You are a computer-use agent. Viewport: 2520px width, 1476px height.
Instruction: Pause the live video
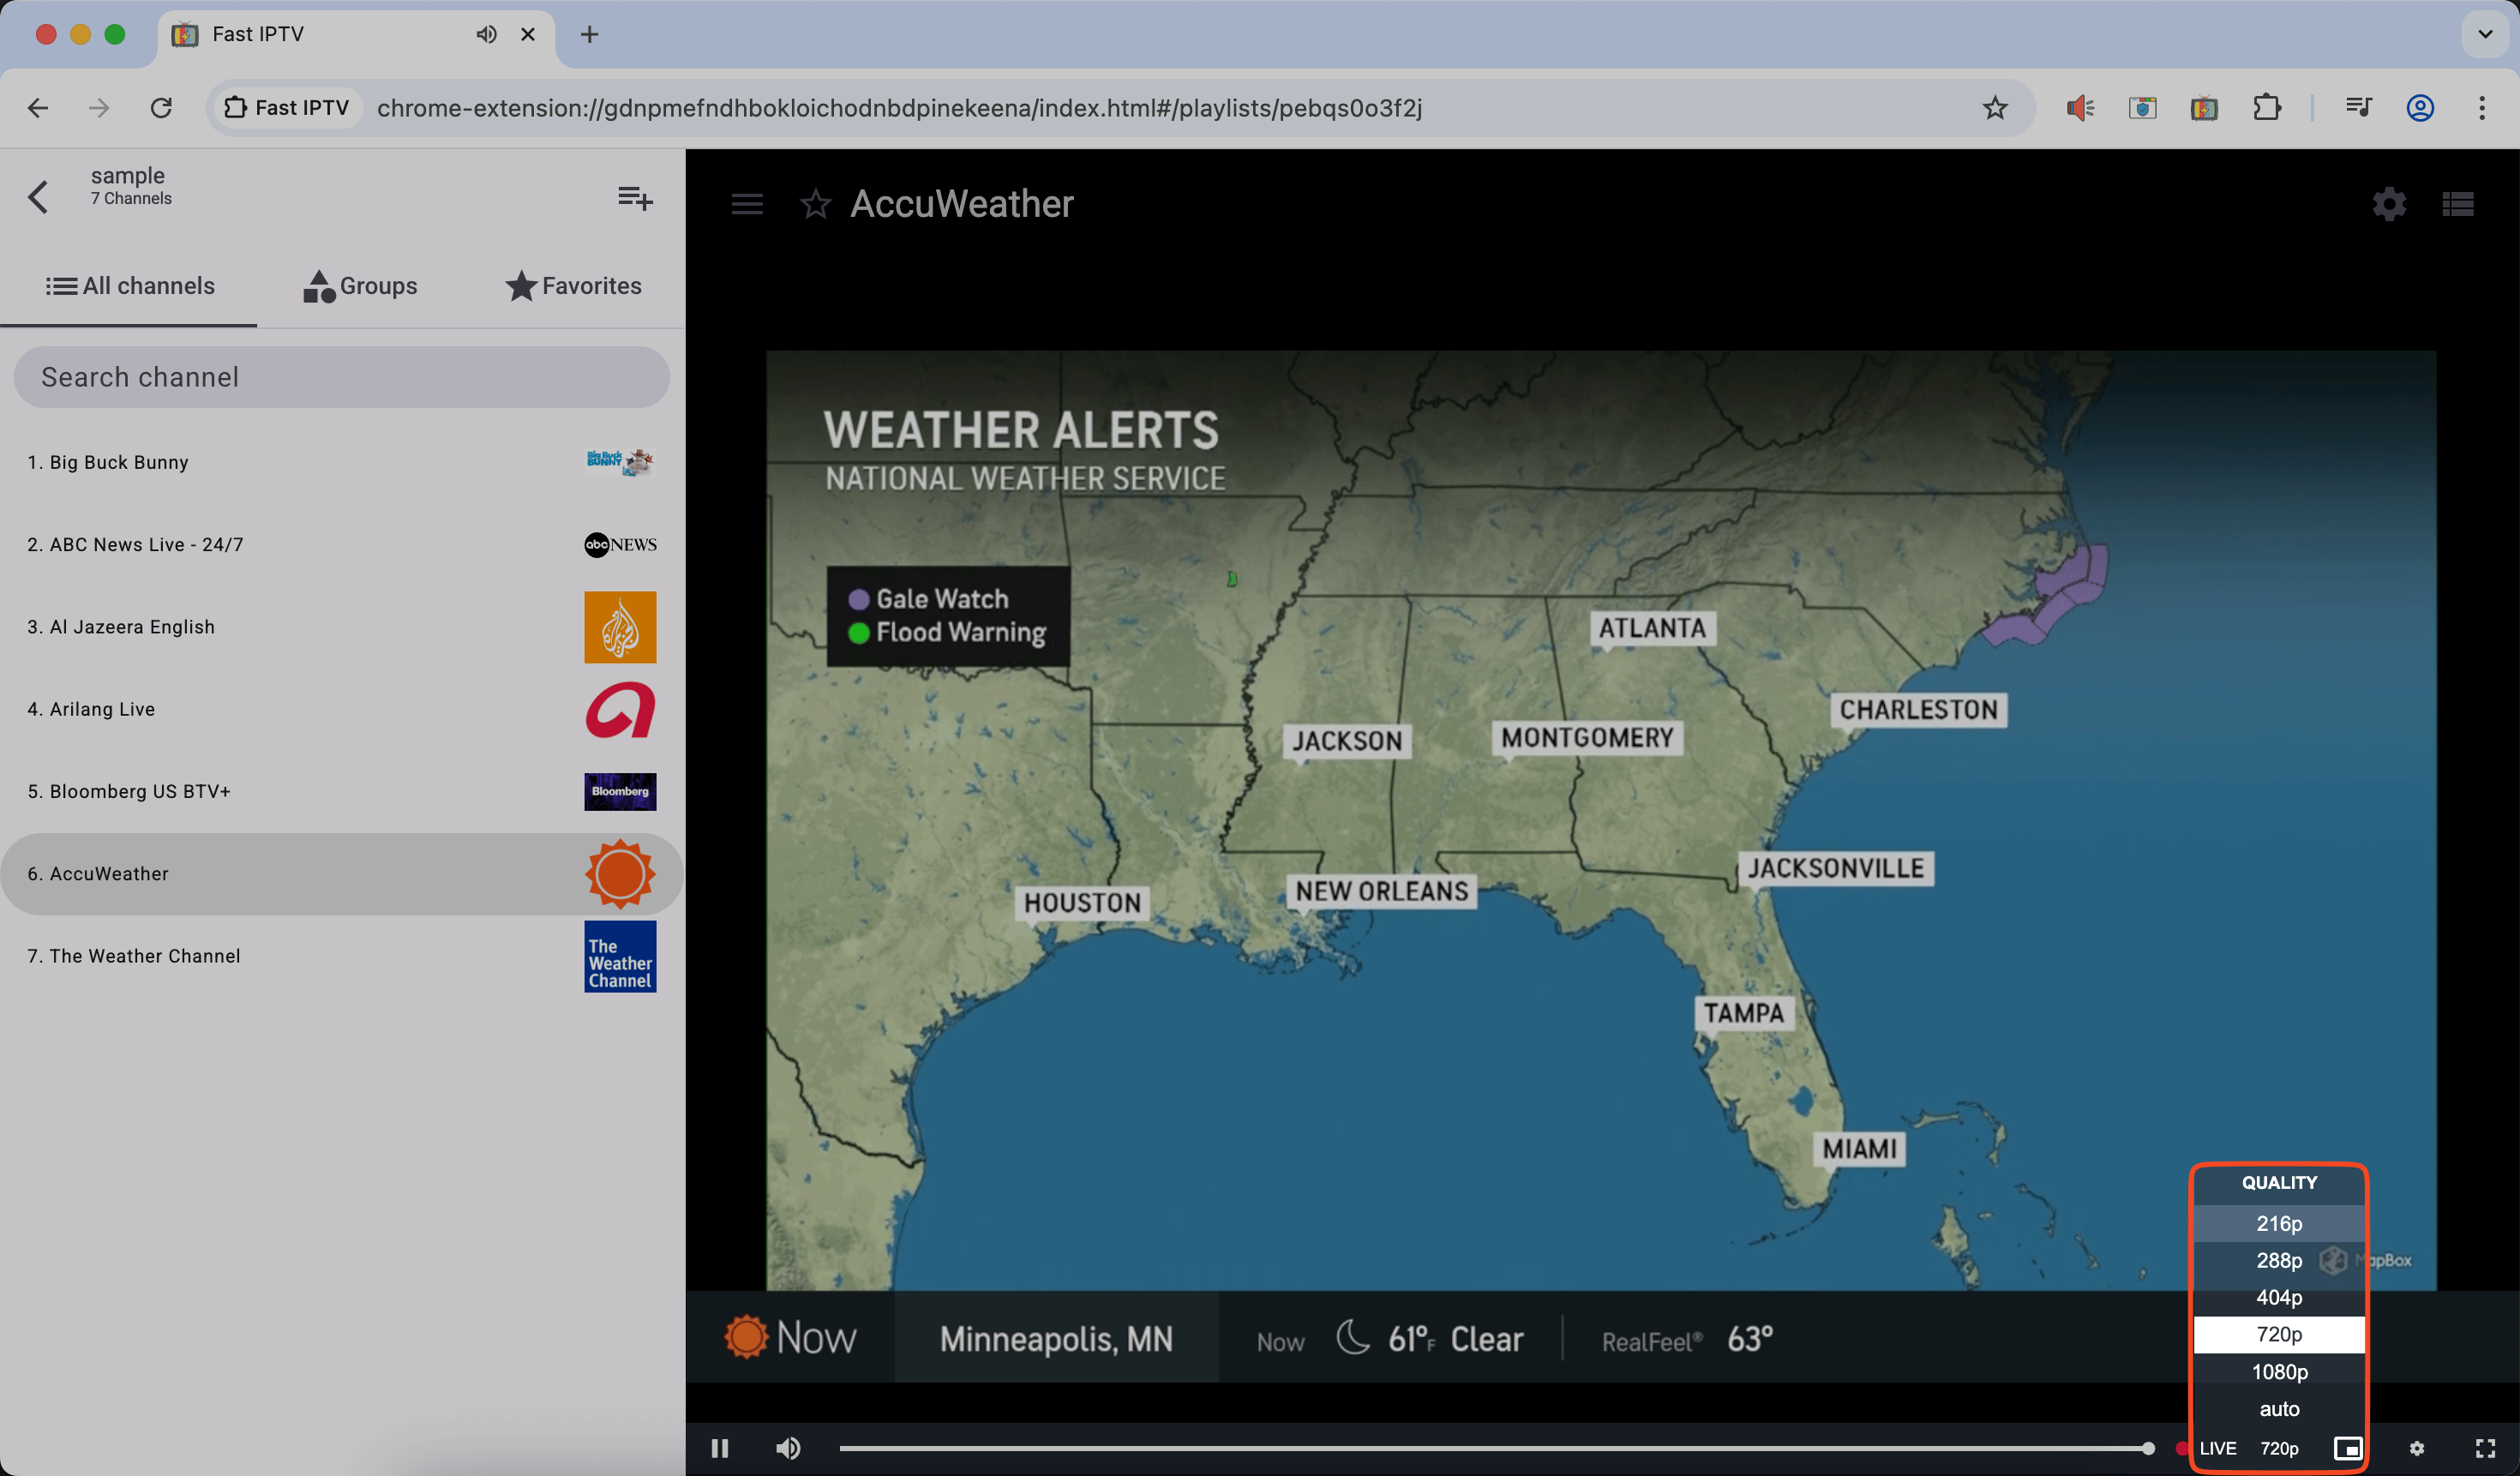pyautogui.click(x=720, y=1448)
